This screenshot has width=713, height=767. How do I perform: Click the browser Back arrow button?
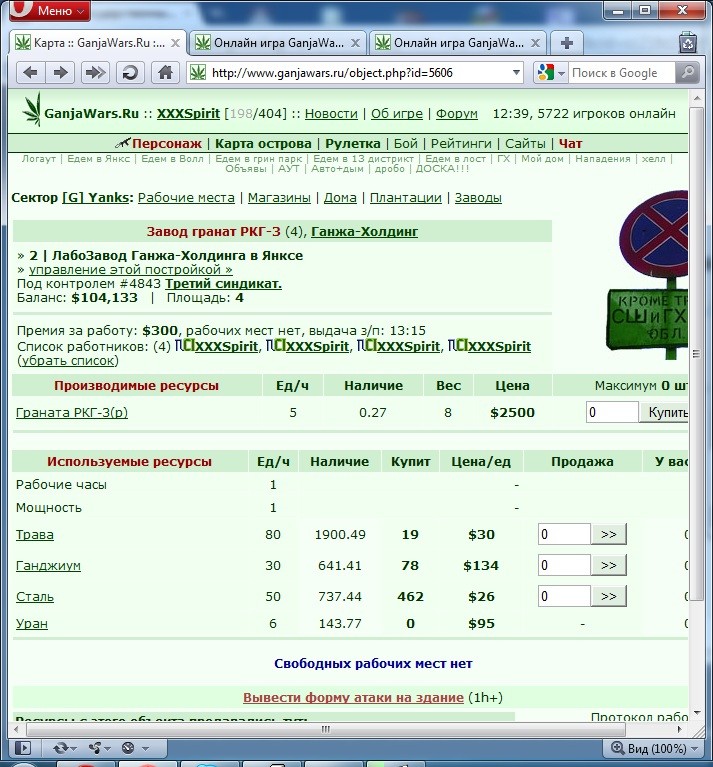pos(30,73)
